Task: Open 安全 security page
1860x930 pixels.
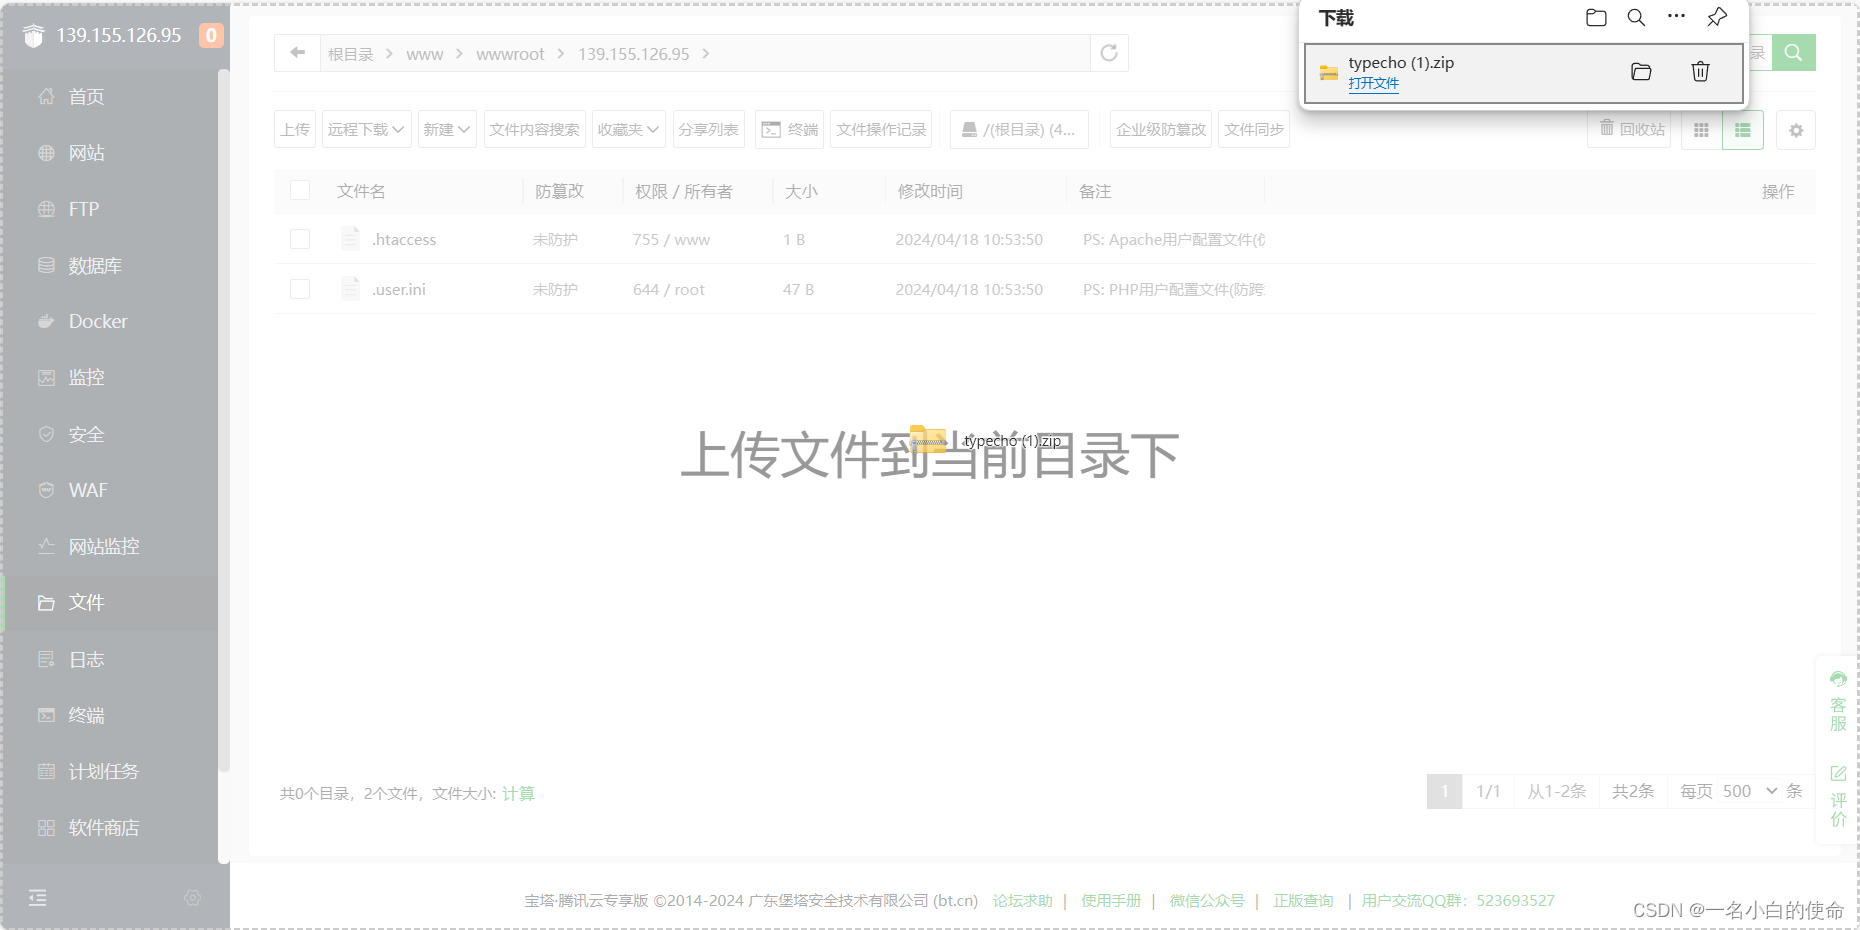Action: (86, 434)
